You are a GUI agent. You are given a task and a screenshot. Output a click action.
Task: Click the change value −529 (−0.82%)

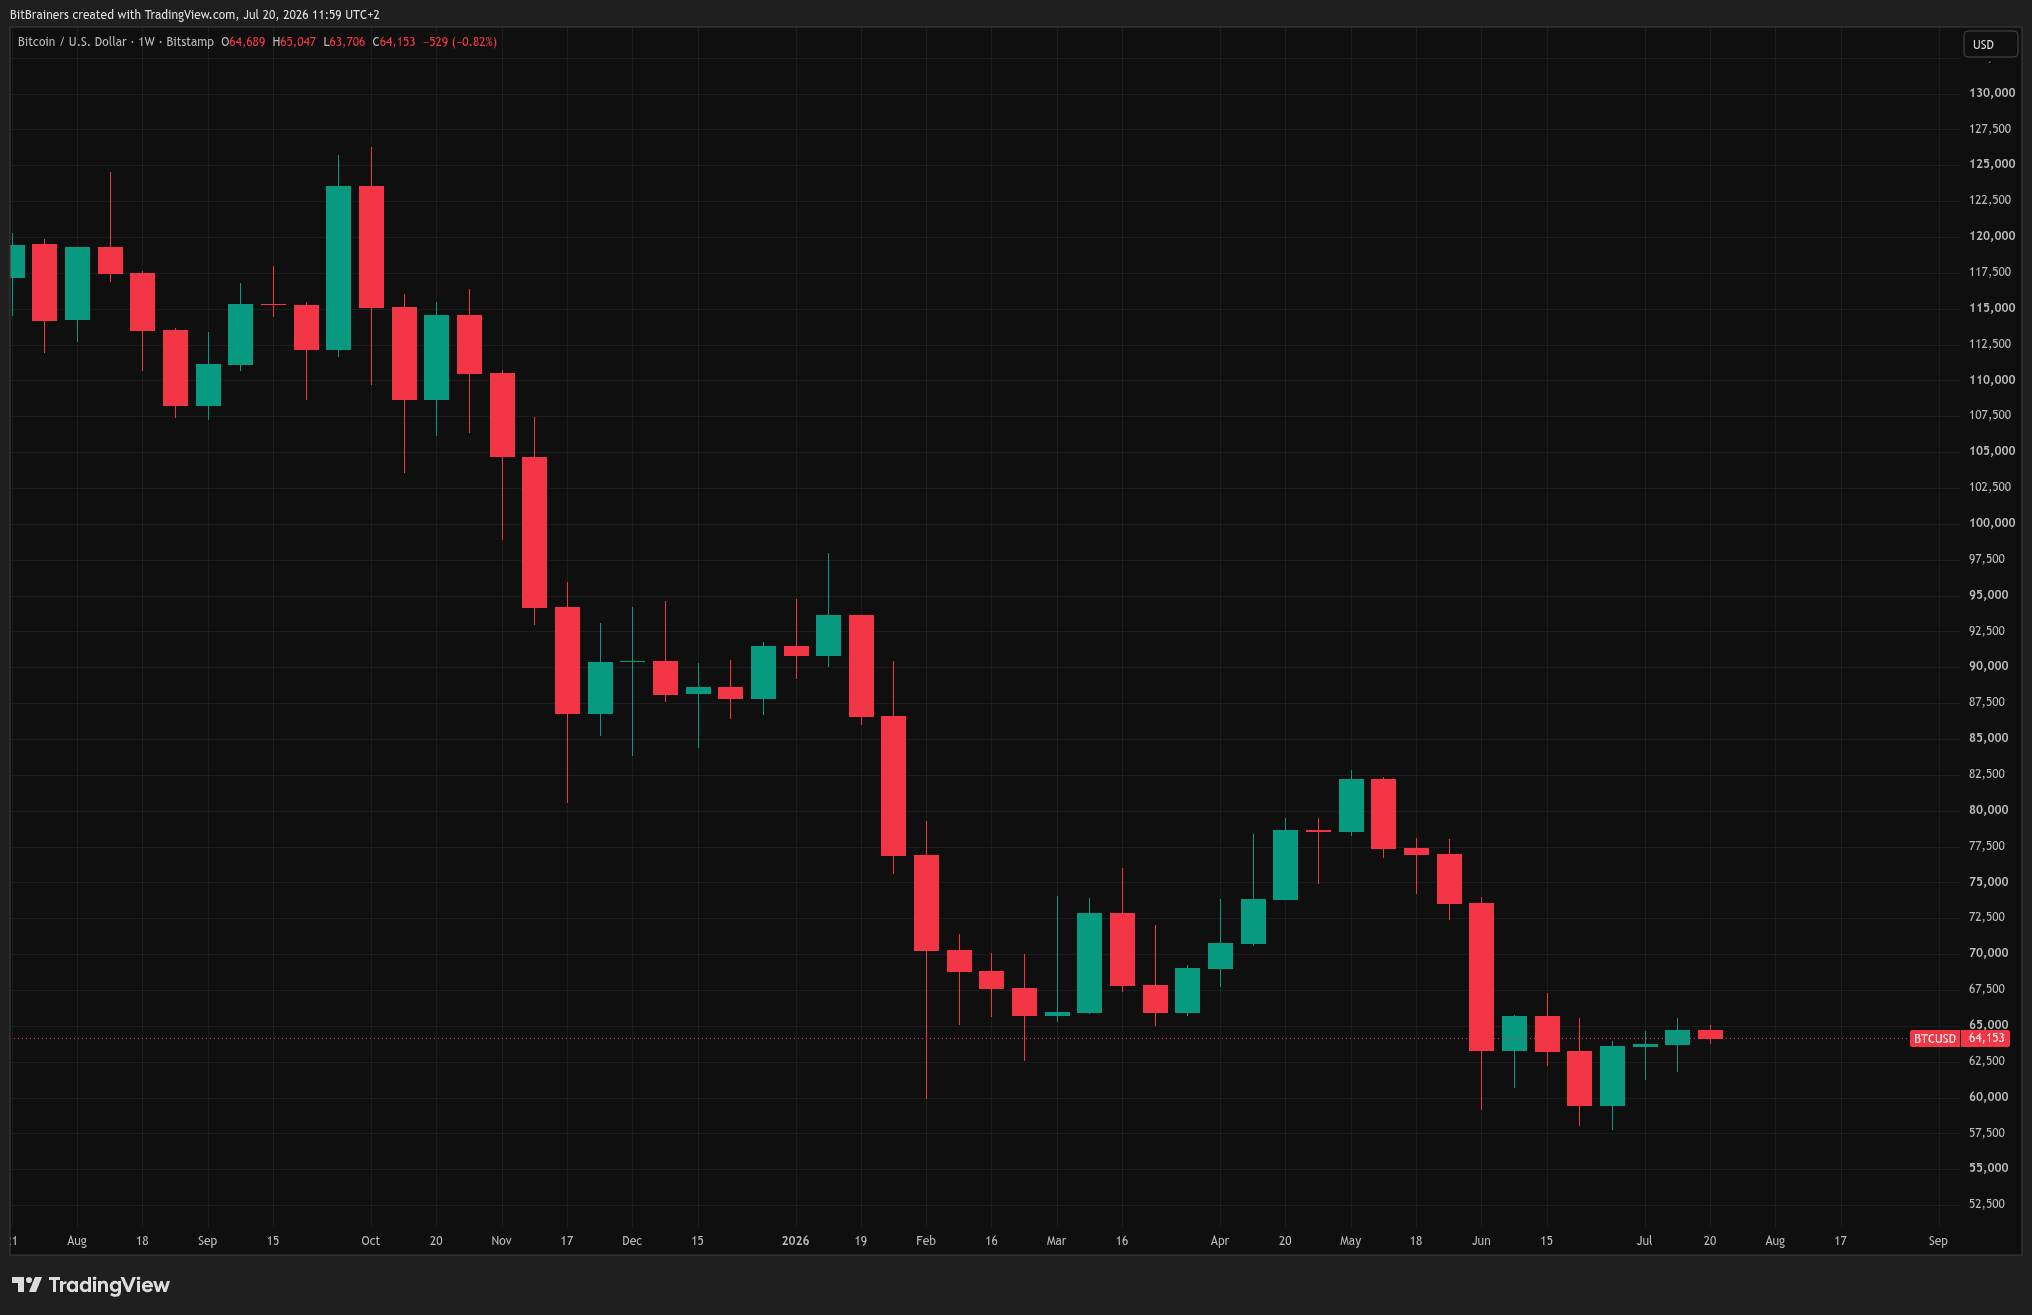tap(460, 42)
